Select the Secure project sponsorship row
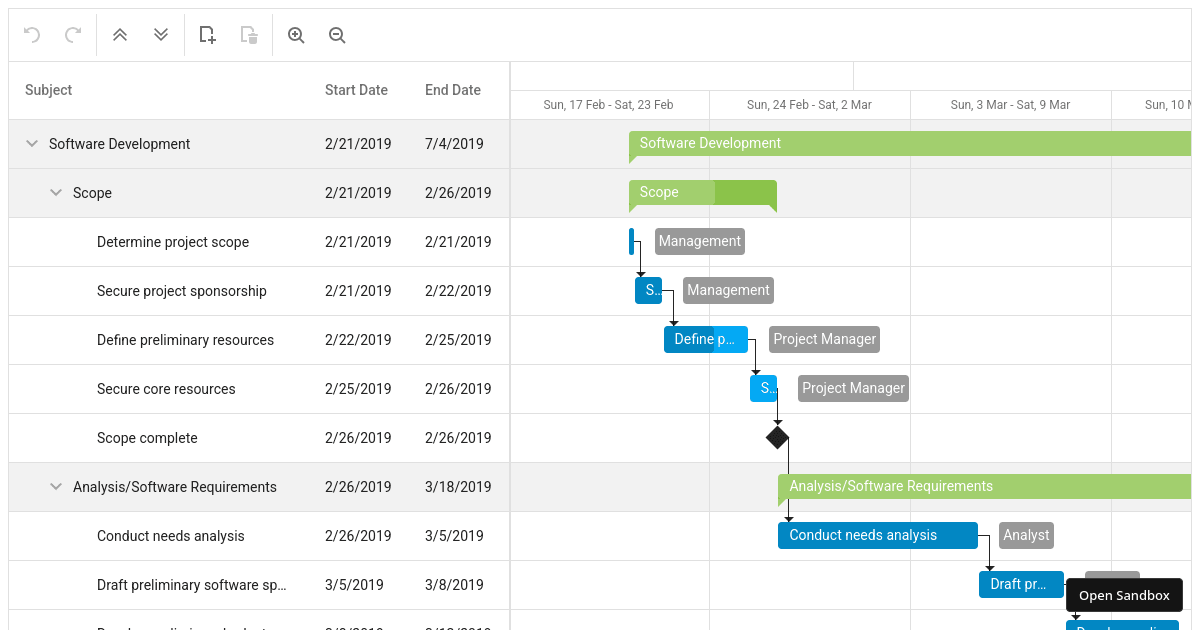The width and height of the screenshot is (1200, 630). [259, 291]
